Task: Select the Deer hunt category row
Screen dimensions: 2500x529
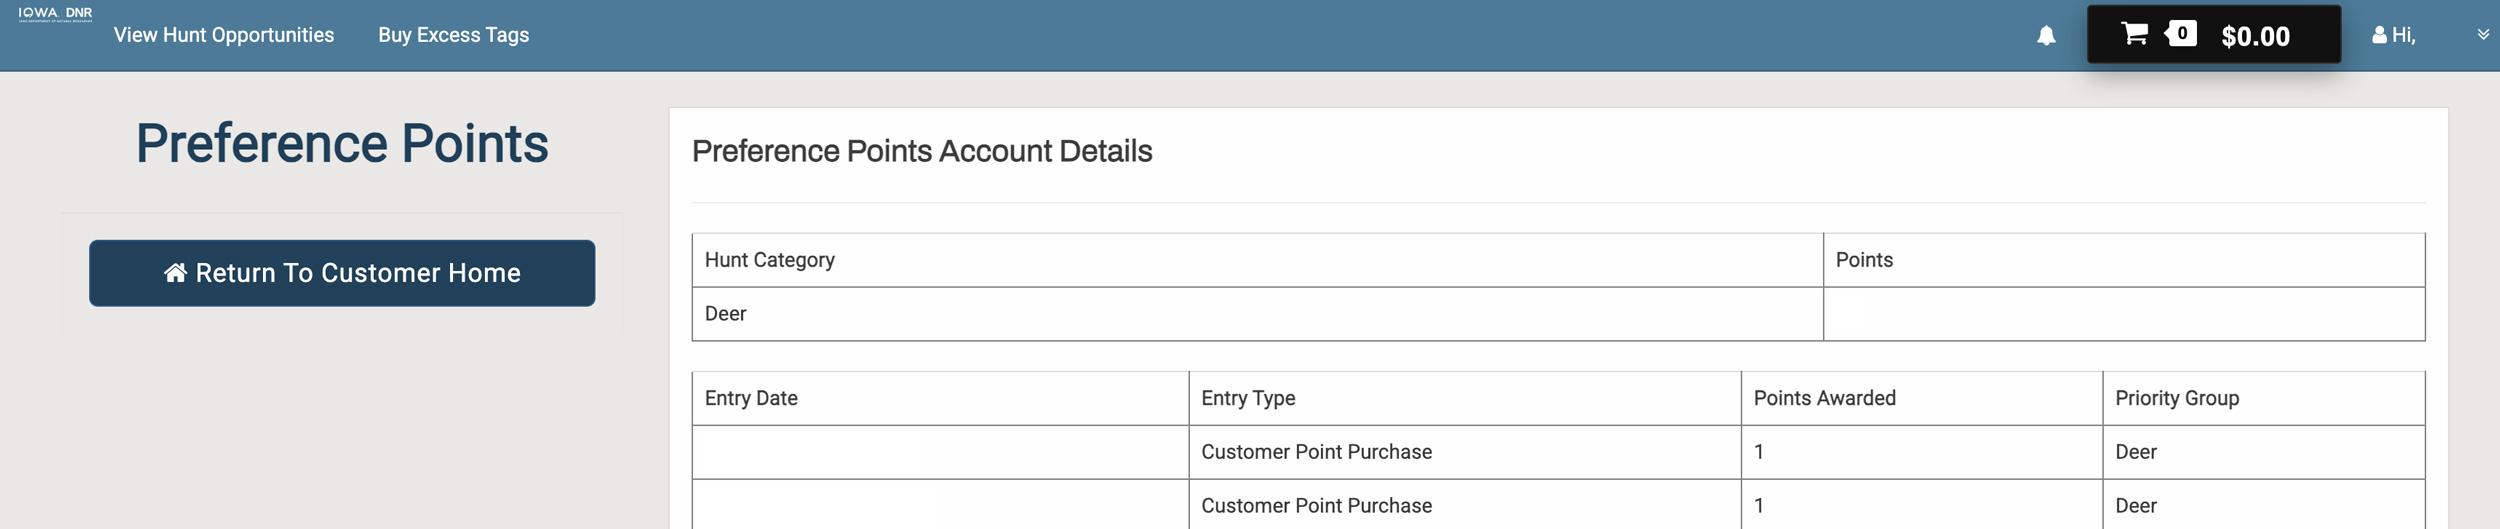Action: (726, 314)
